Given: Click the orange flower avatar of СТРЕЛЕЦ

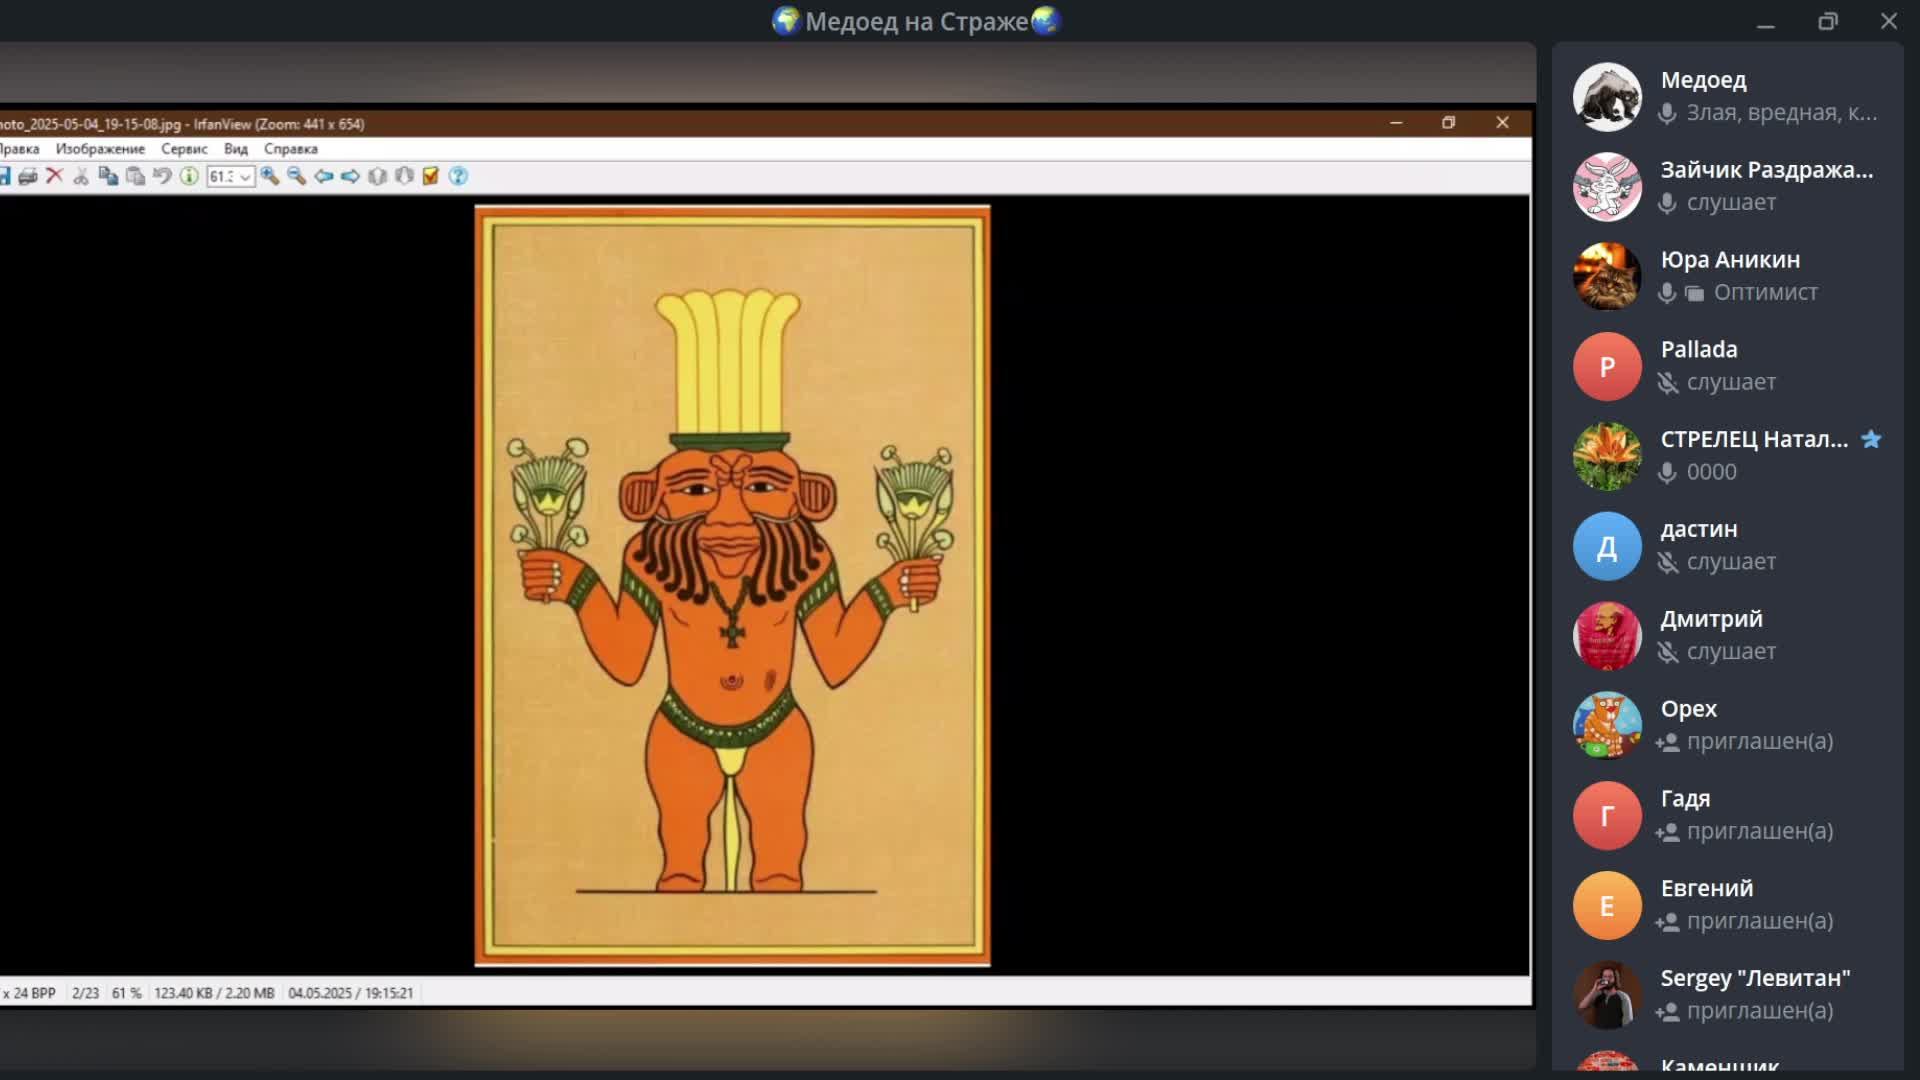Looking at the screenshot, I should pos(1607,456).
